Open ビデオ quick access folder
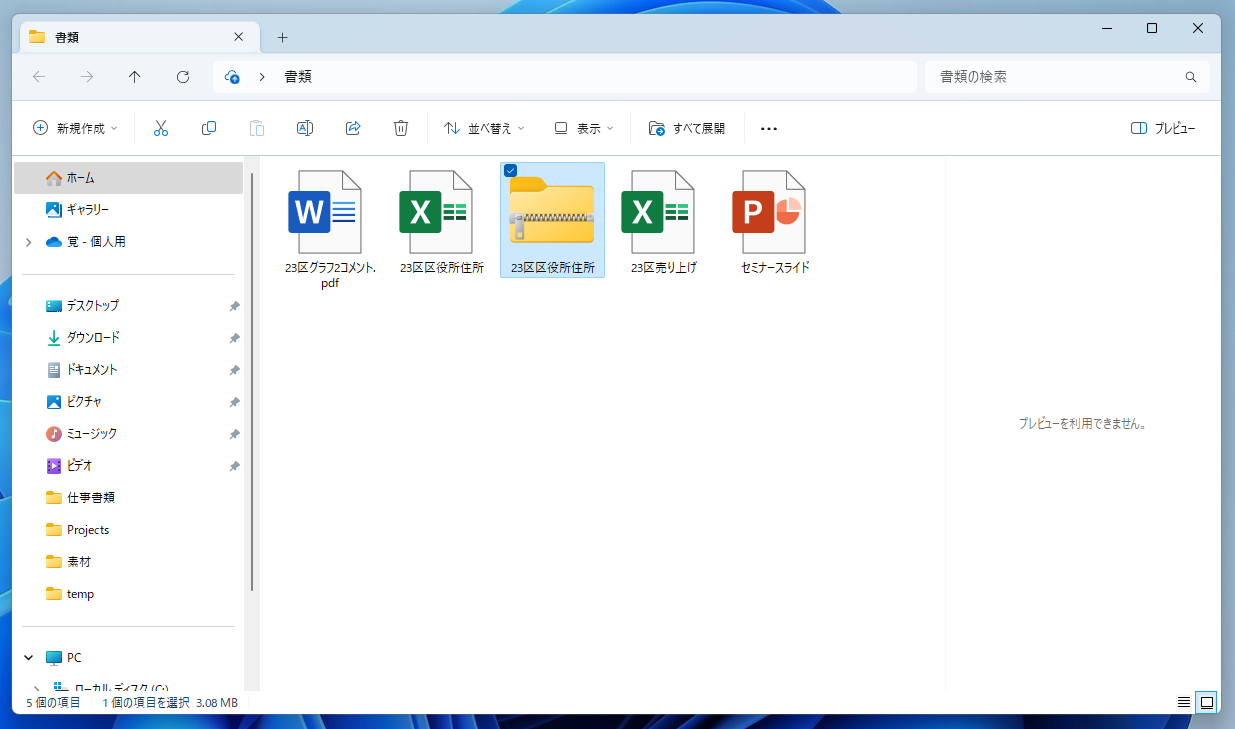 [x=129, y=466]
